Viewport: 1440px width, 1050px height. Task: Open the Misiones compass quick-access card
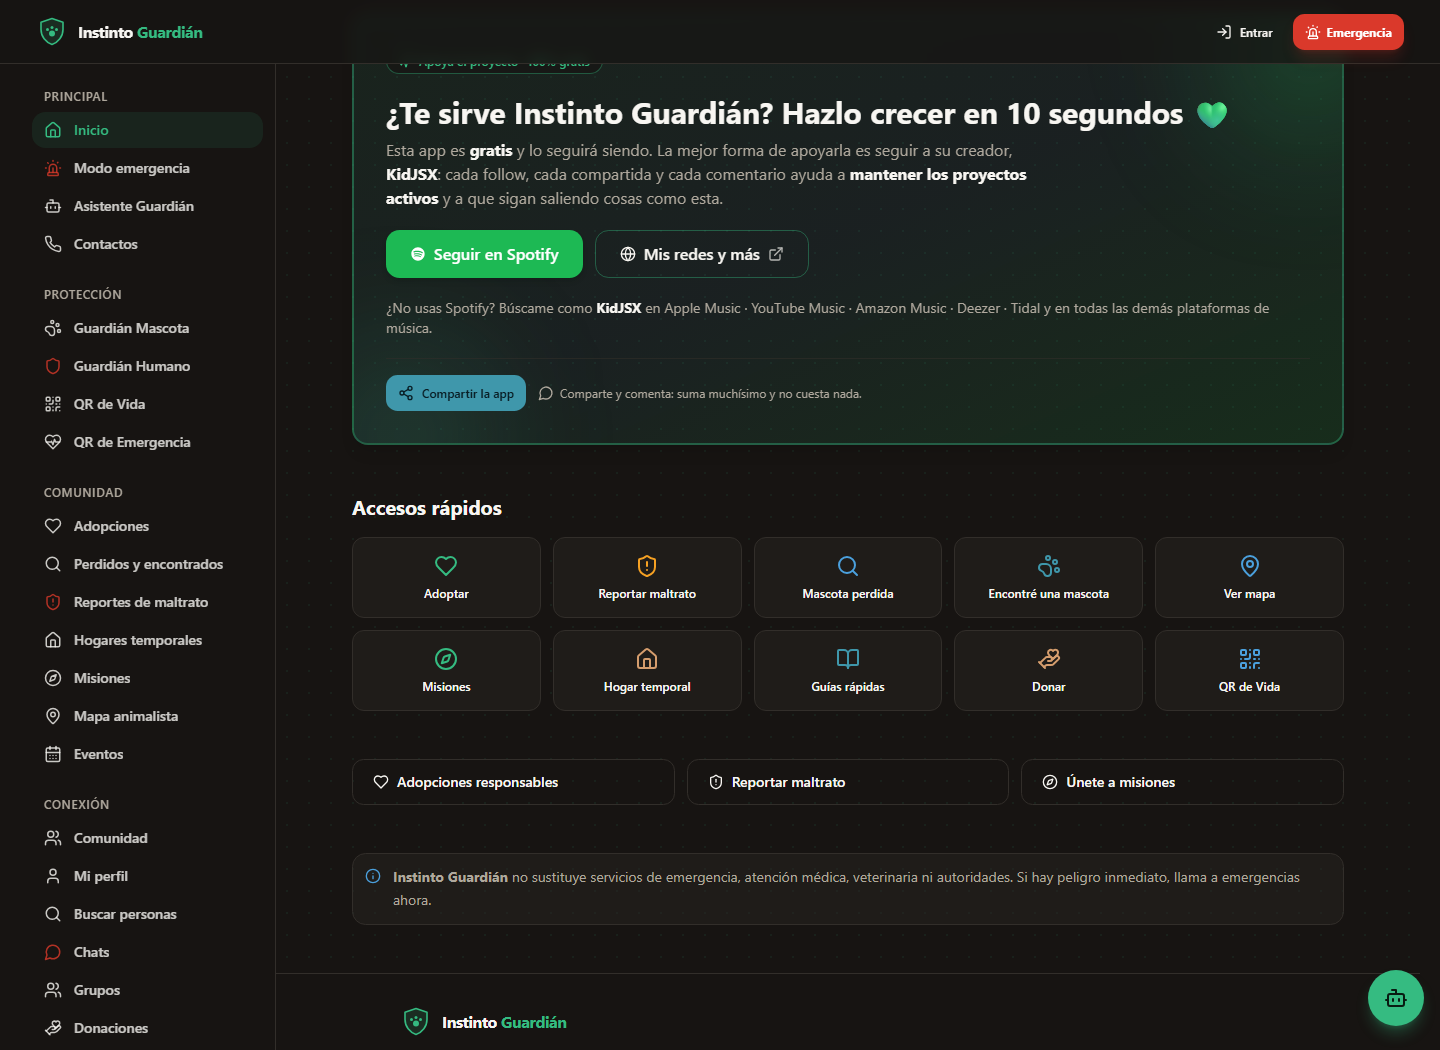[x=446, y=671]
